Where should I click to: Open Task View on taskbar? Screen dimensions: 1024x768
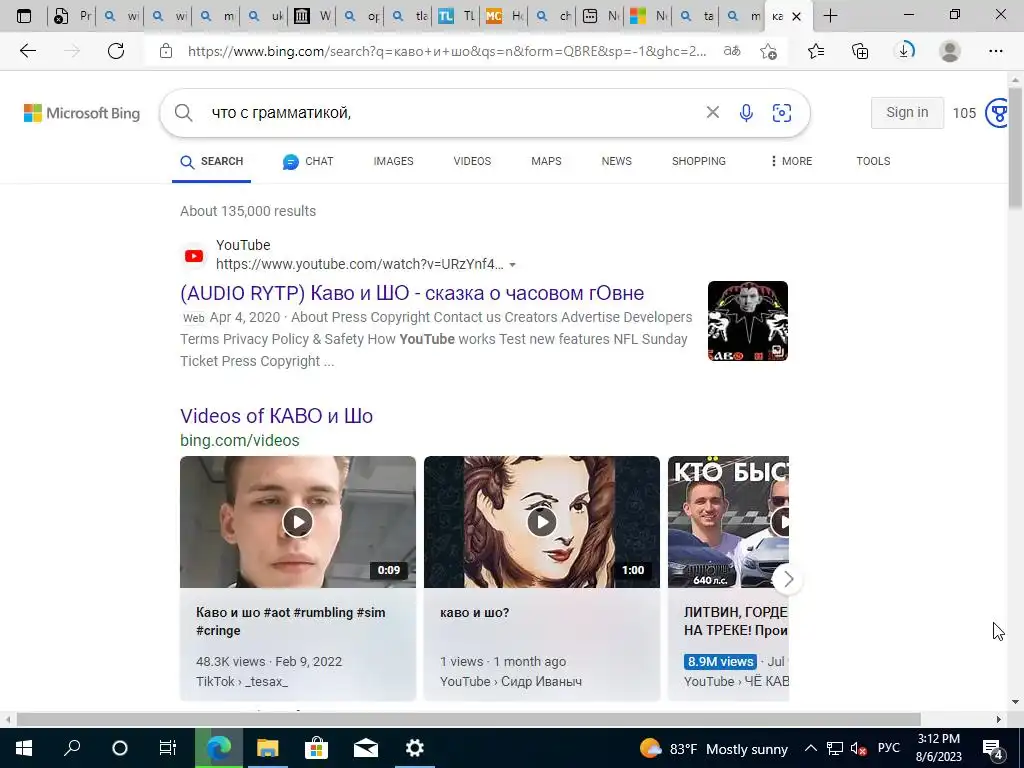coord(168,748)
